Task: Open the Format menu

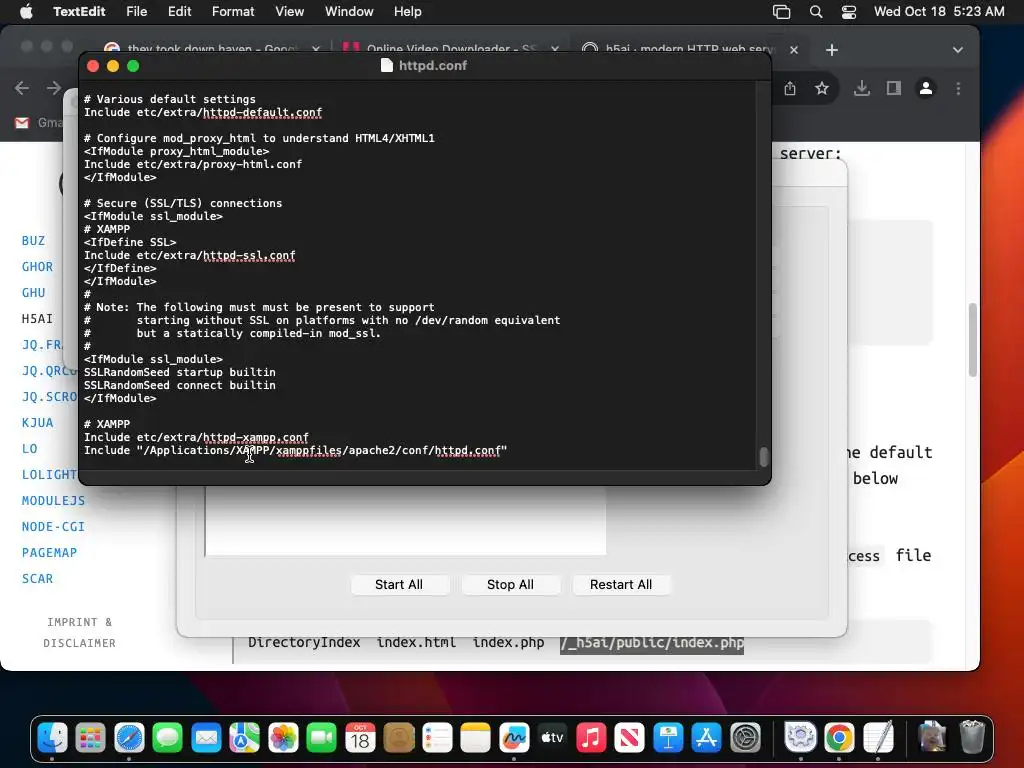Action: pyautogui.click(x=233, y=12)
